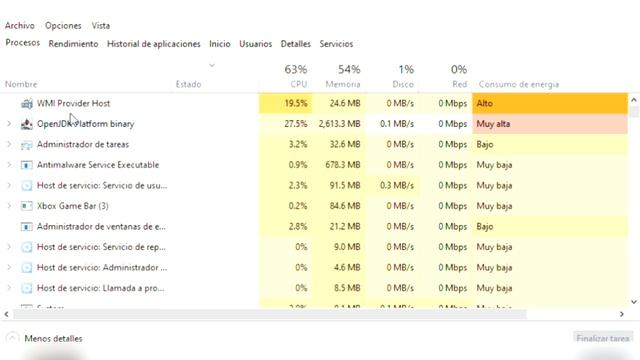Click the Host de servicio: Administrador icon
Image resolution: width=640 pixels, height=360 pixels.
[x=27, y=268]
